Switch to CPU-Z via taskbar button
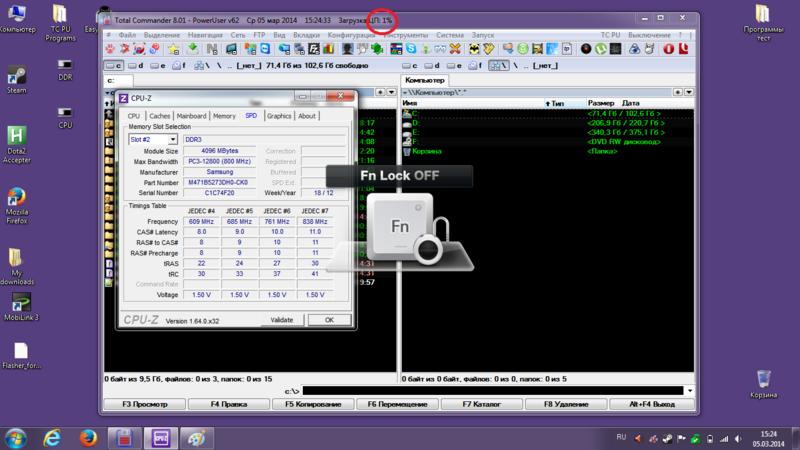Image resolution: width=800 pixels, height=450 pixels. click(161, 438)
